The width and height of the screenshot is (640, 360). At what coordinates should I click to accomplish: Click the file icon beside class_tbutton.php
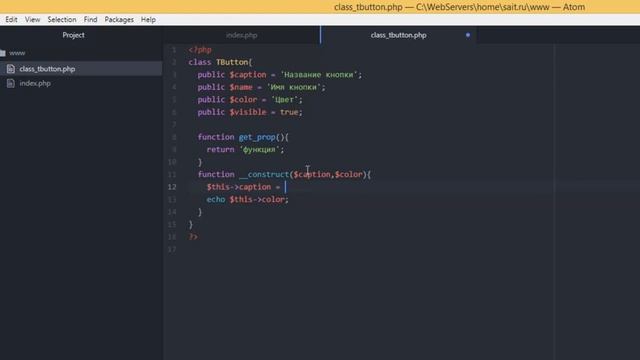click(11, 69)
